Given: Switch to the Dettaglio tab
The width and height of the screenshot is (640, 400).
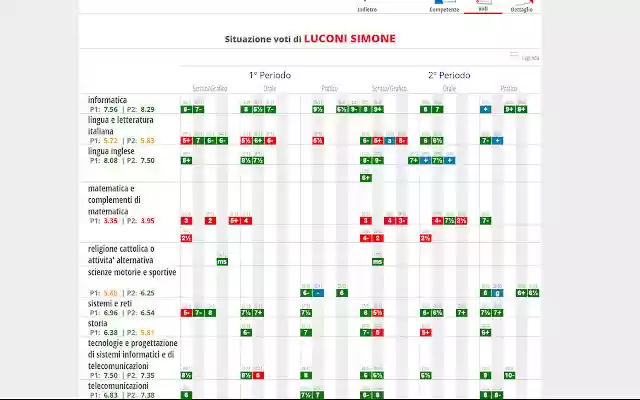Looking at the screenshot, I should point(522,7).
